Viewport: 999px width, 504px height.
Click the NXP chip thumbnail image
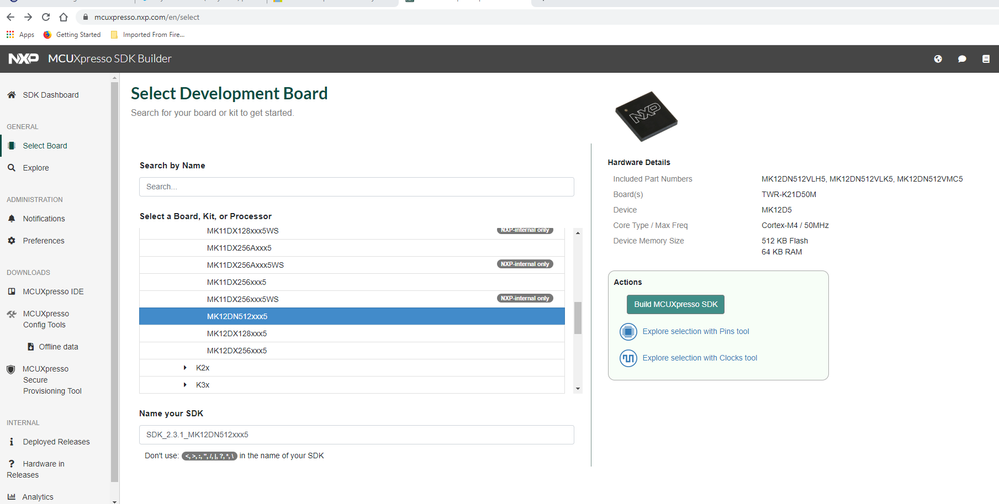pos(645,117)
